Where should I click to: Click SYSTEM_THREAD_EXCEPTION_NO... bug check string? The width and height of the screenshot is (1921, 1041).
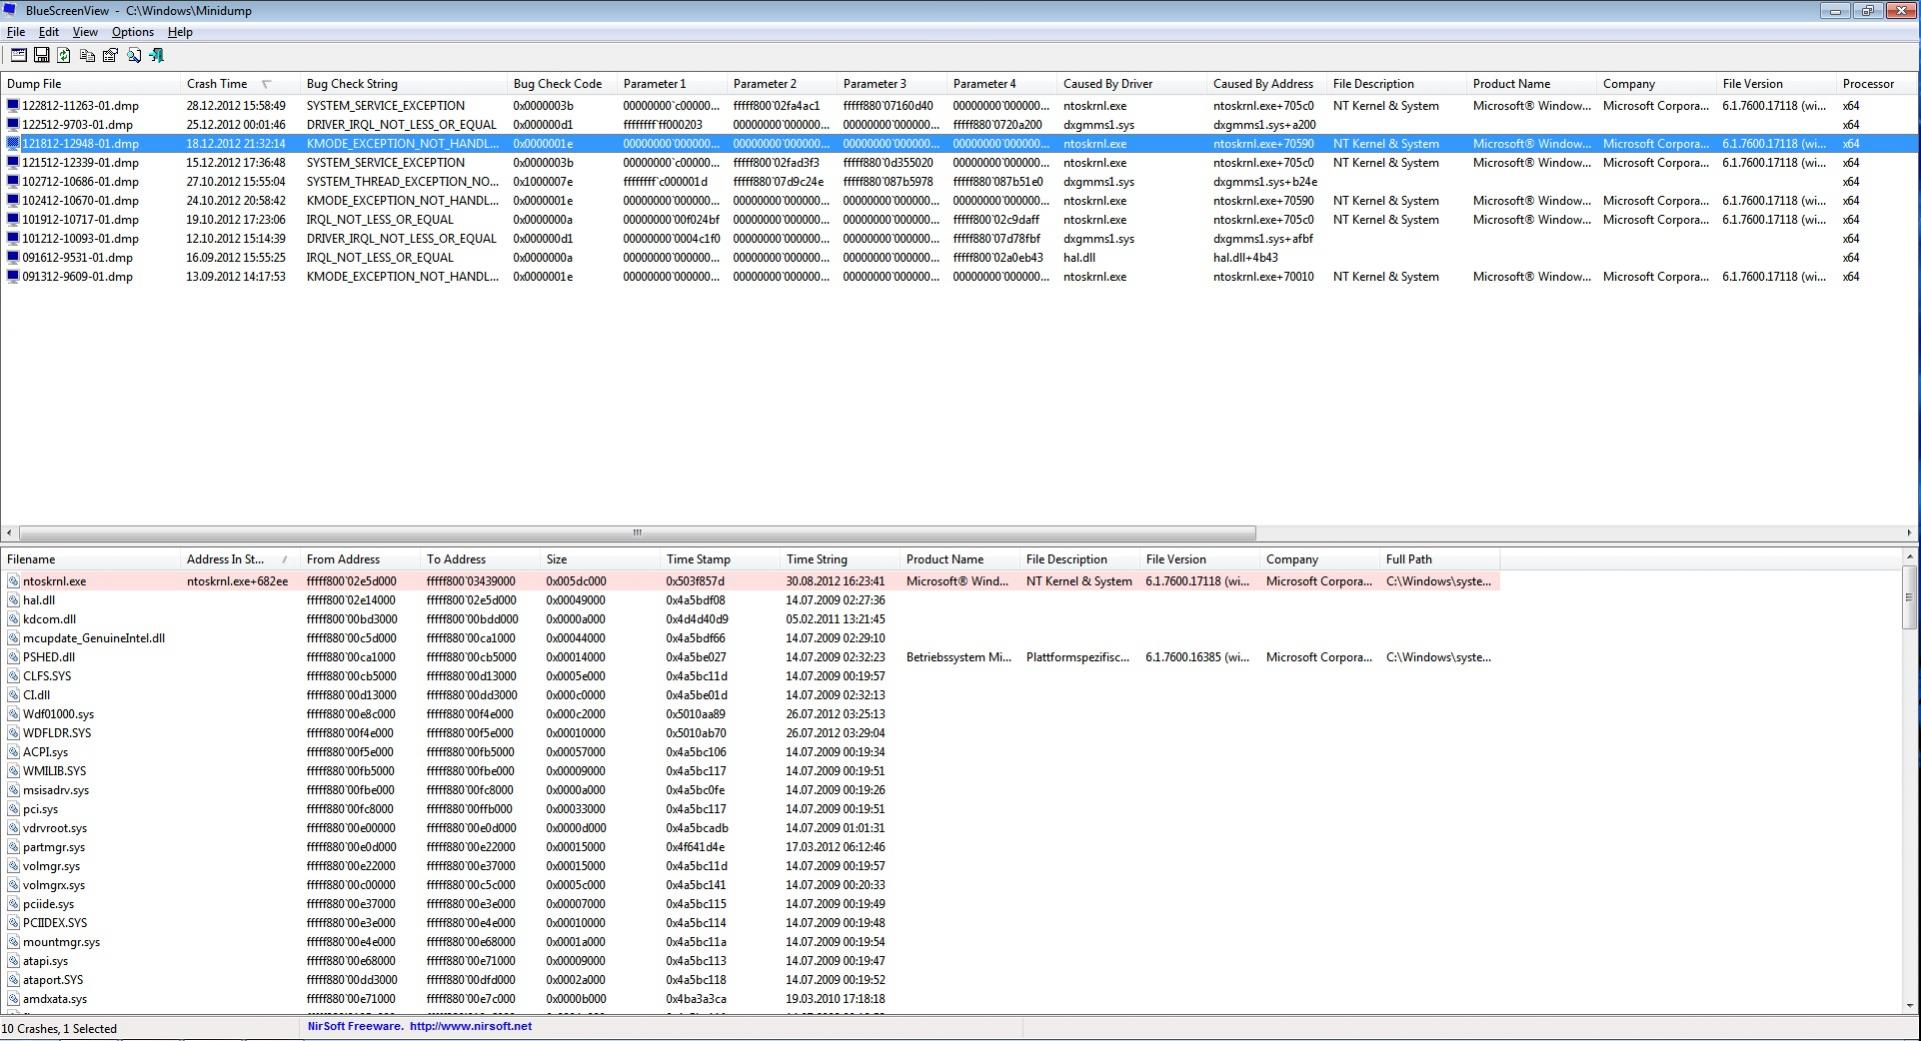coord(402,181)
